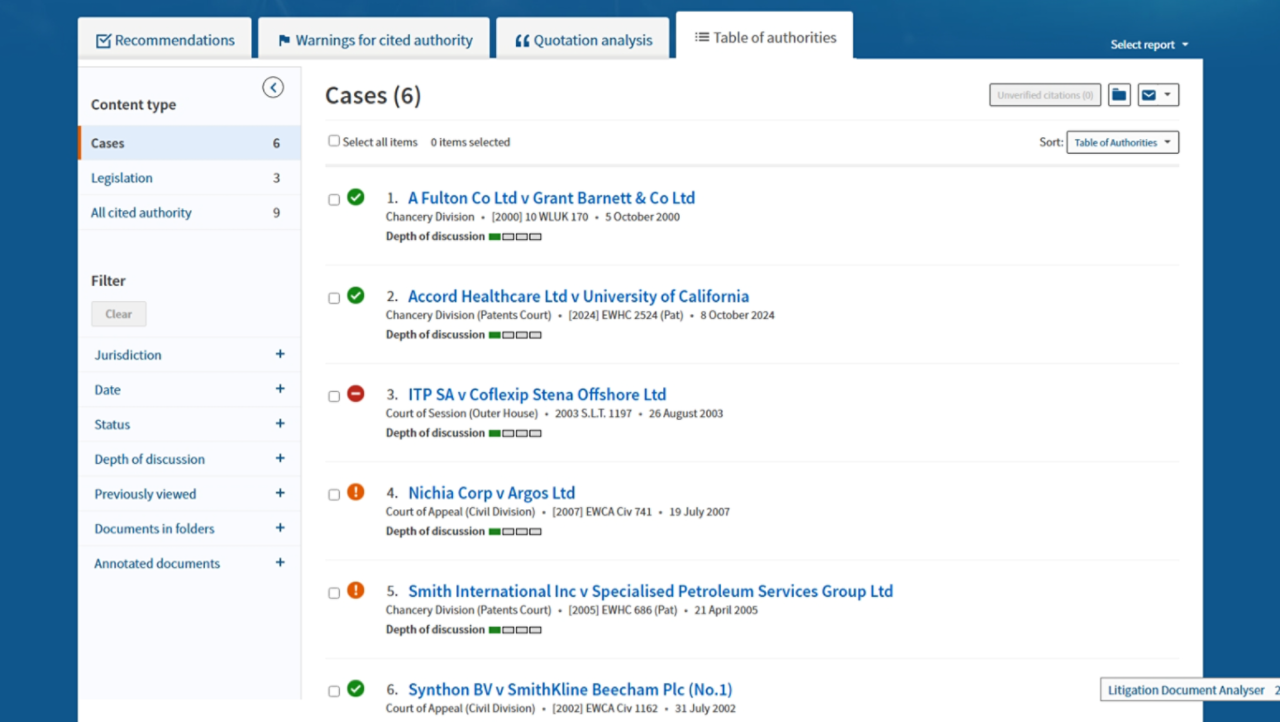Open Synthon BV v SmithKline Beecham case
Viewport: 1280px width, 722px height.
[x=570, y=689]
